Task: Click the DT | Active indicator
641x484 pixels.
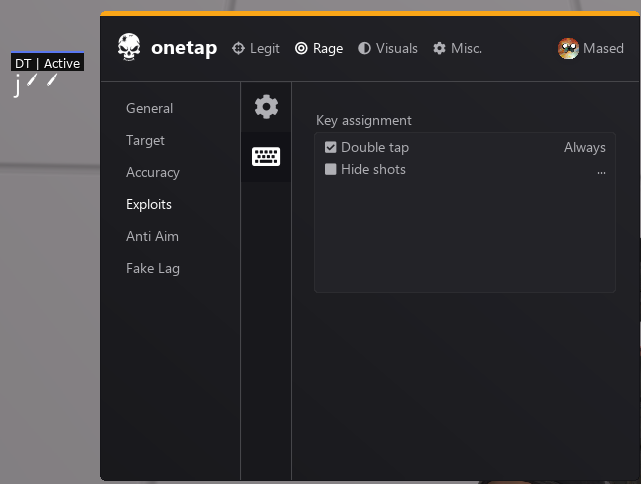Action: point(47,63)
